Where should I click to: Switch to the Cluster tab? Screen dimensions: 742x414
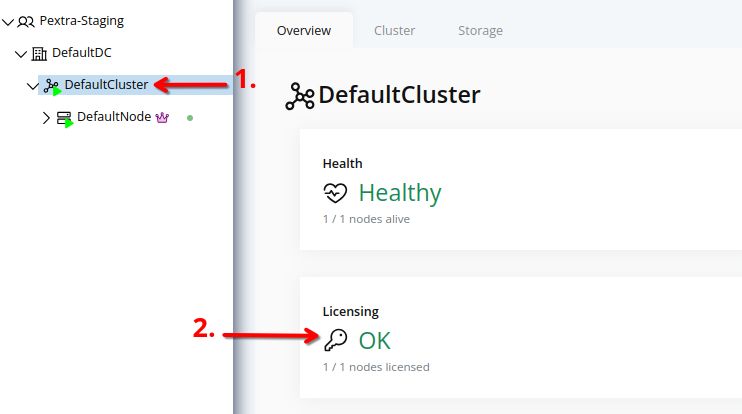394,31
